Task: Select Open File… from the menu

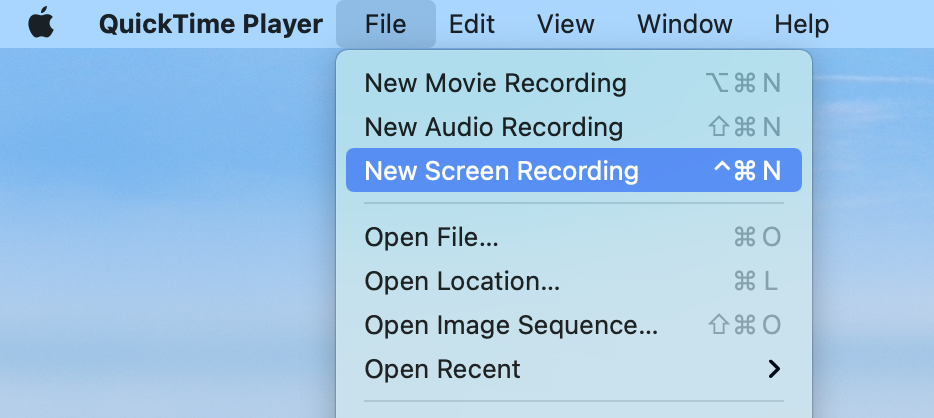Action: tap(574, 237)
